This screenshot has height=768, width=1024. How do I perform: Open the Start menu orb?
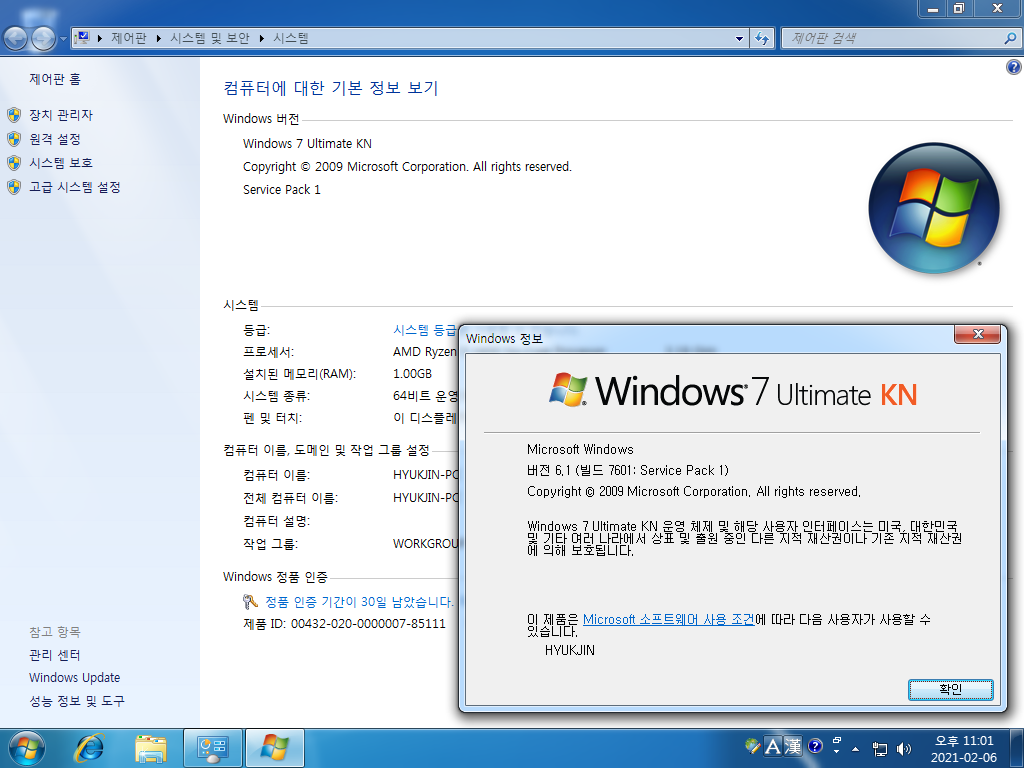click(27, 748)
